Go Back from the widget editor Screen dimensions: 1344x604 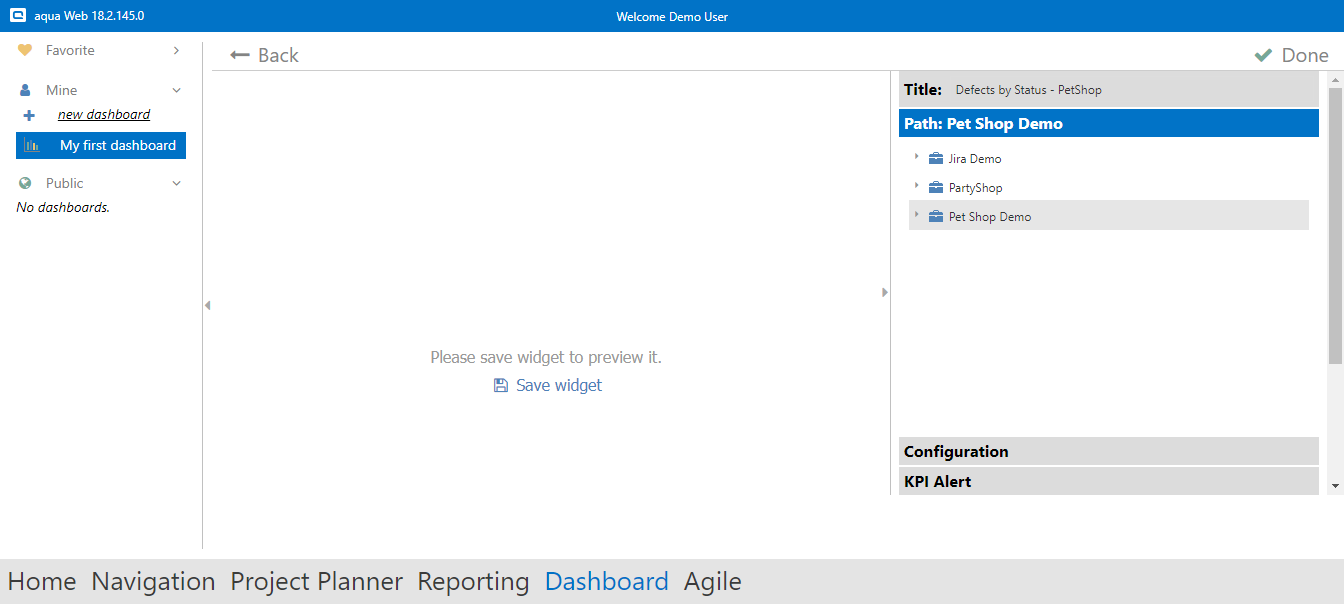coord(265,55)
